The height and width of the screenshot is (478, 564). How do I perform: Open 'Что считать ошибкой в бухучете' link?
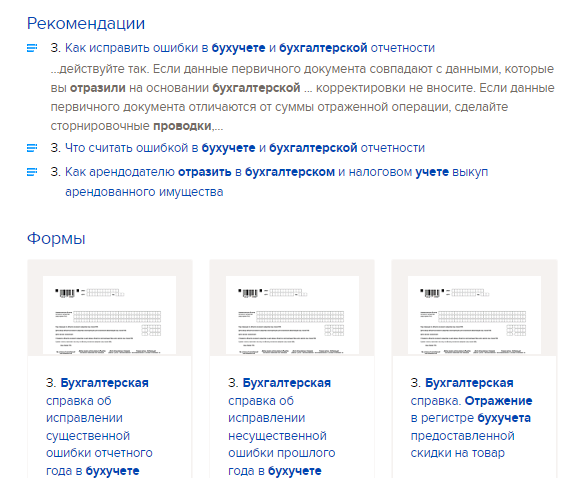point(245,148)
